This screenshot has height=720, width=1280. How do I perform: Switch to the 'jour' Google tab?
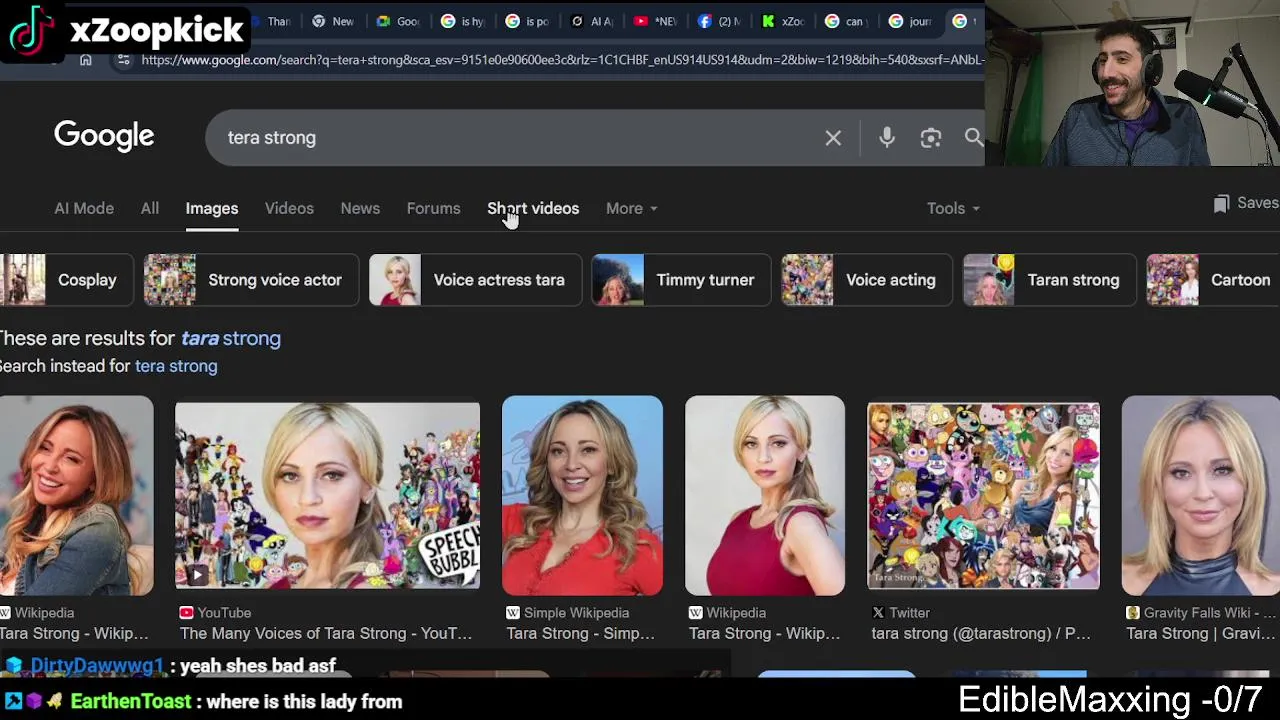coord(910,21)
